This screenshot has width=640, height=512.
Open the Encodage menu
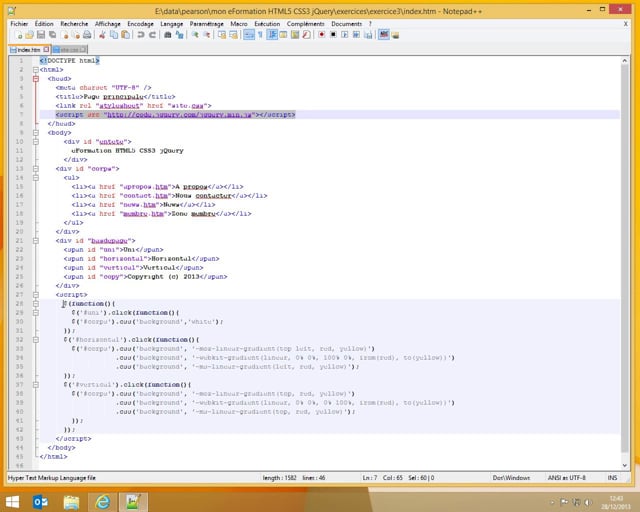140,24
